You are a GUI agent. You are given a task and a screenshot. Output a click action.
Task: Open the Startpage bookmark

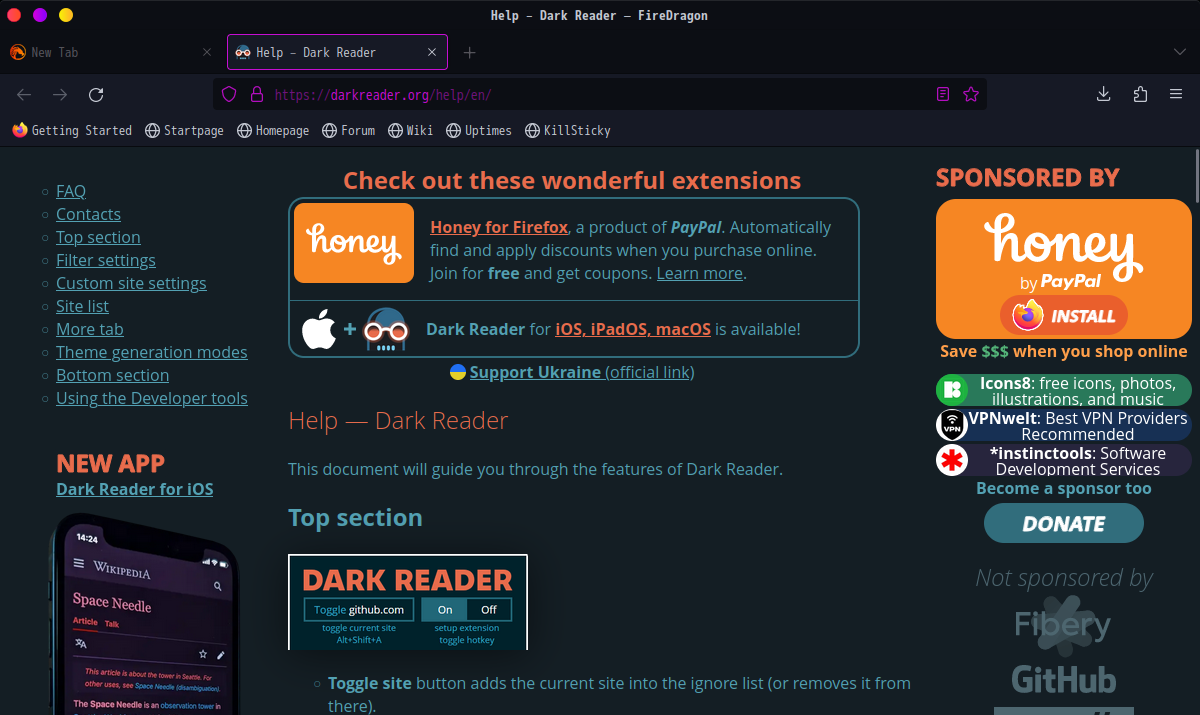pyautogui.click(x=185, y=130)
